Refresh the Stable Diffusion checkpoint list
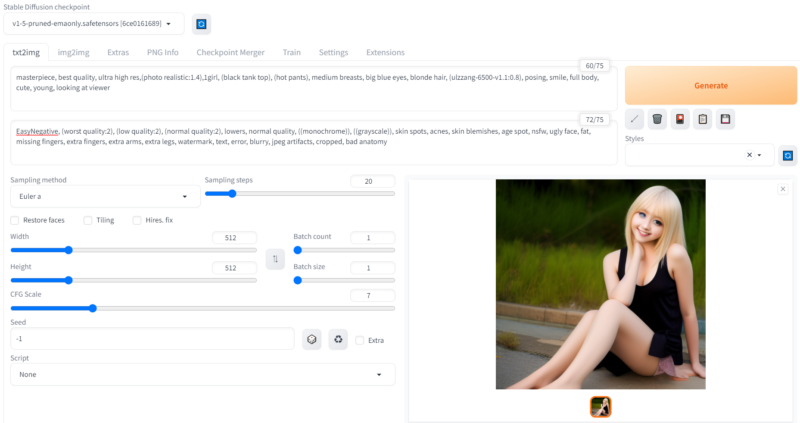The width and height of the screenshot is (800, 423). tap(202, 24)
